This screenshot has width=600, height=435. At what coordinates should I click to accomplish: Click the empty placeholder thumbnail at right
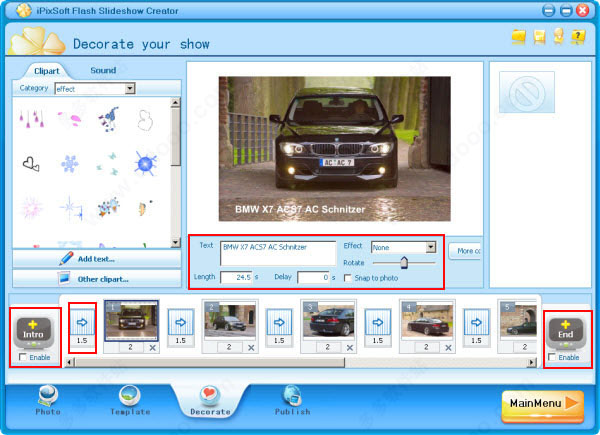tap(527, 92)
